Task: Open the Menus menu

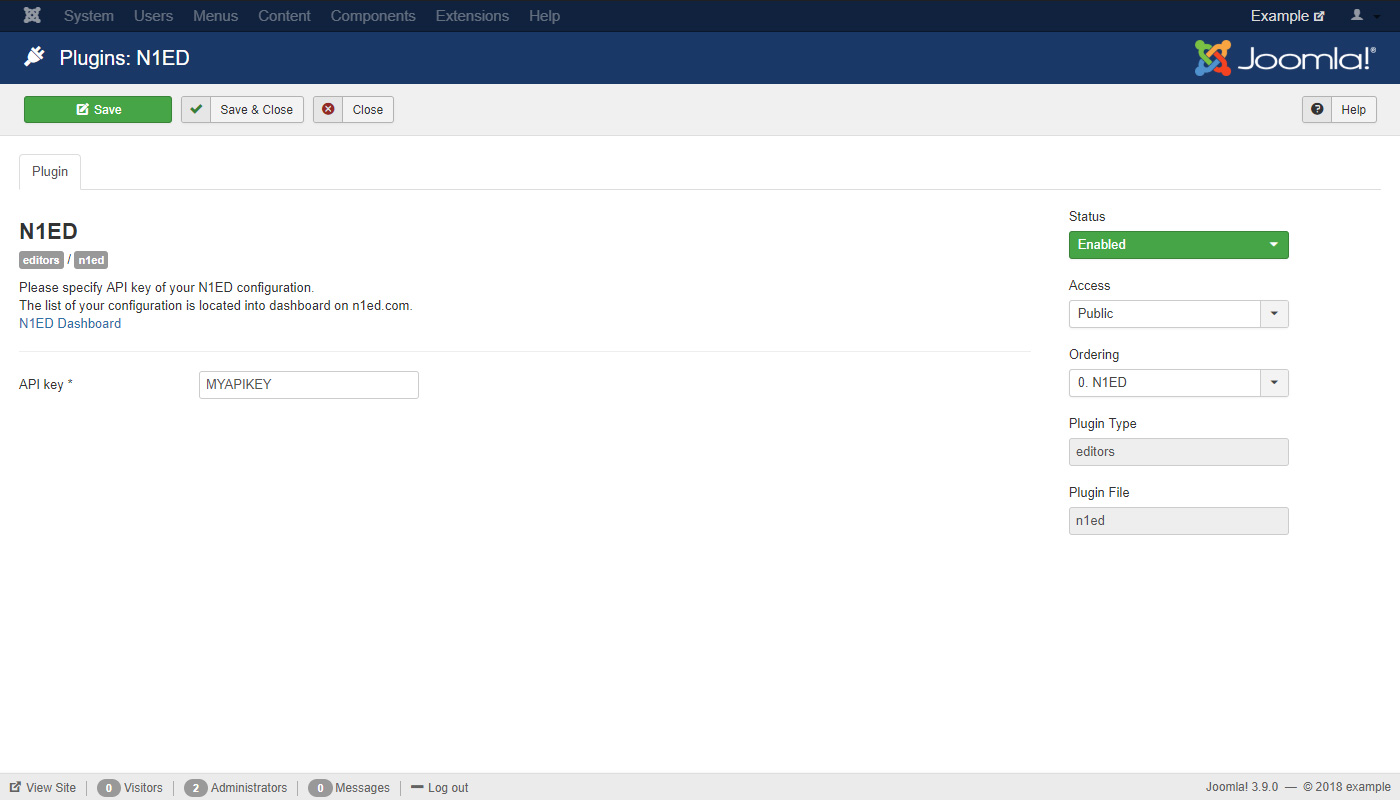Action: point(216,16)
